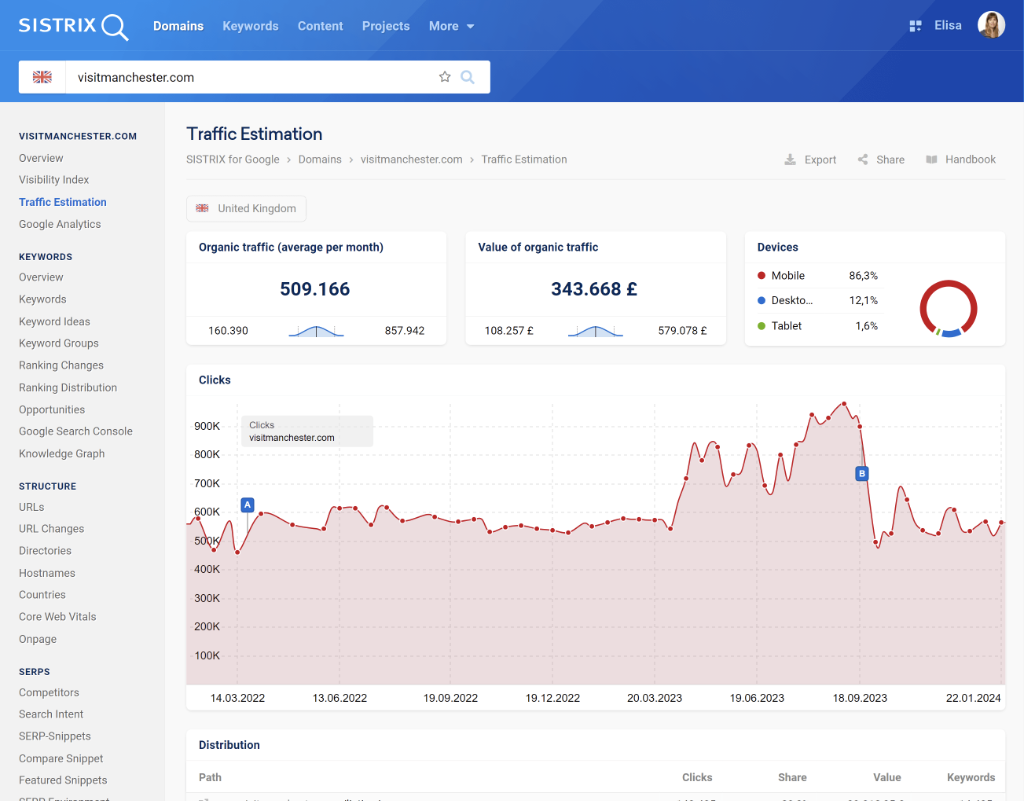This screenshot has height=801, width=1024.
Task: Click the Export button label
Action: click(x=820, y=159)
